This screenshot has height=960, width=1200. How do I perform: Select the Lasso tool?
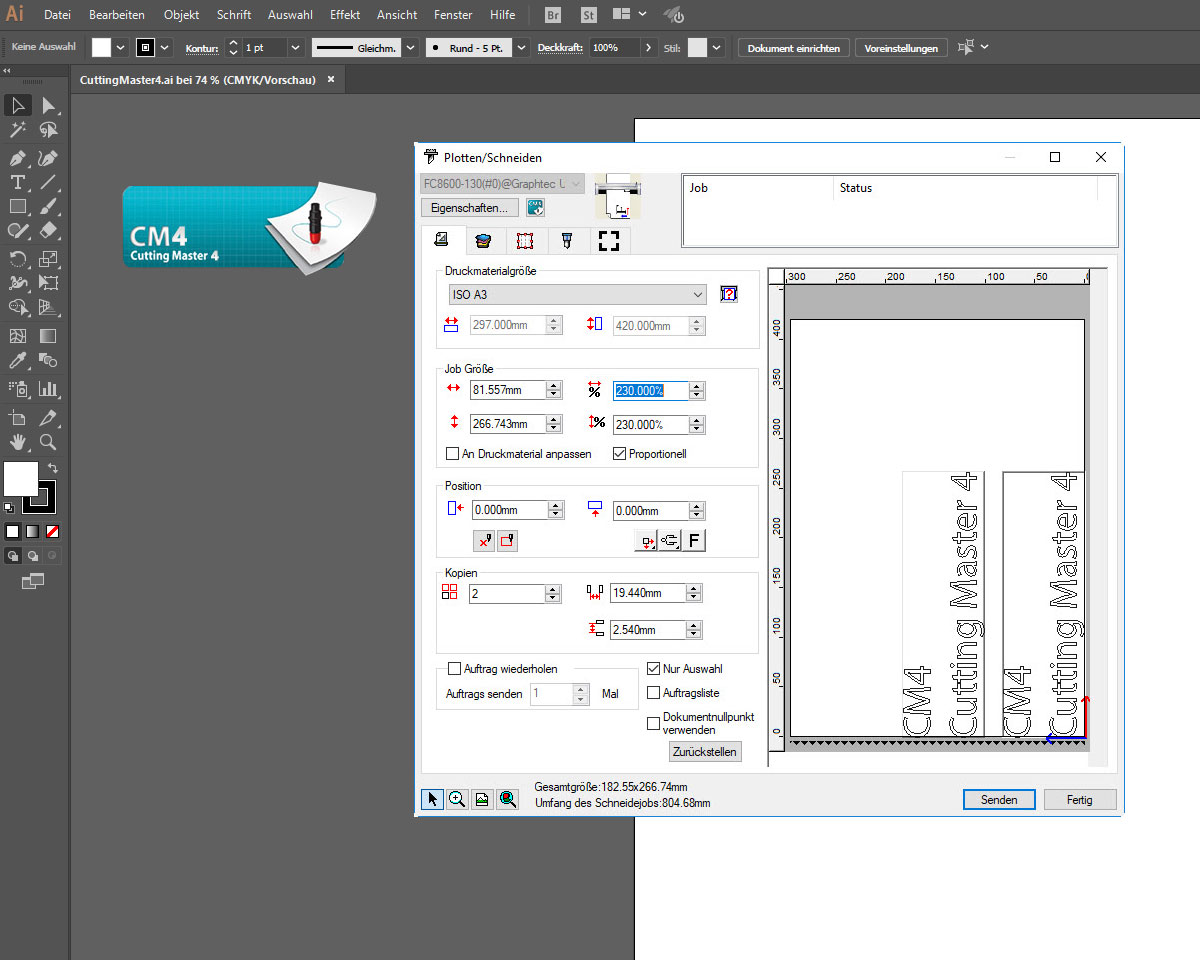coord(48,130)
